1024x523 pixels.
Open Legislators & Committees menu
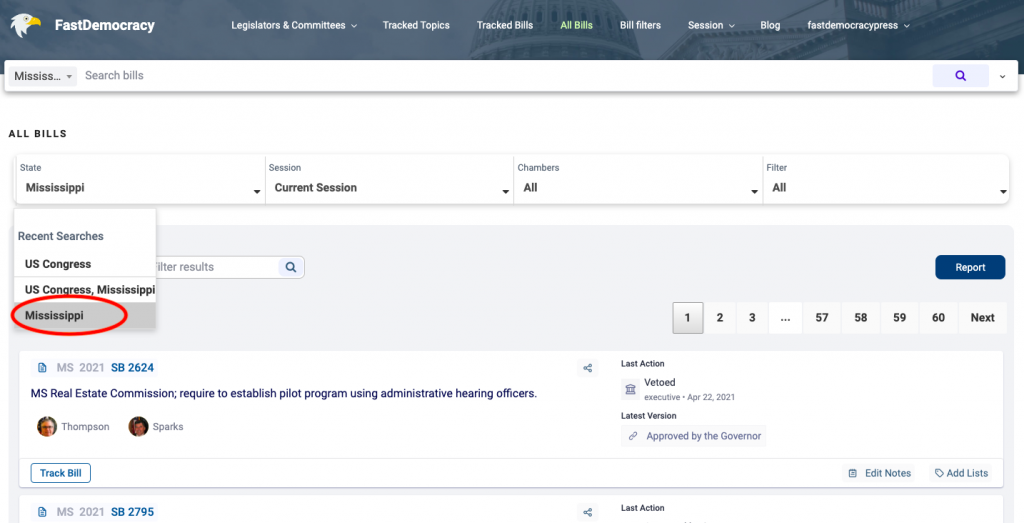(294, 25)
